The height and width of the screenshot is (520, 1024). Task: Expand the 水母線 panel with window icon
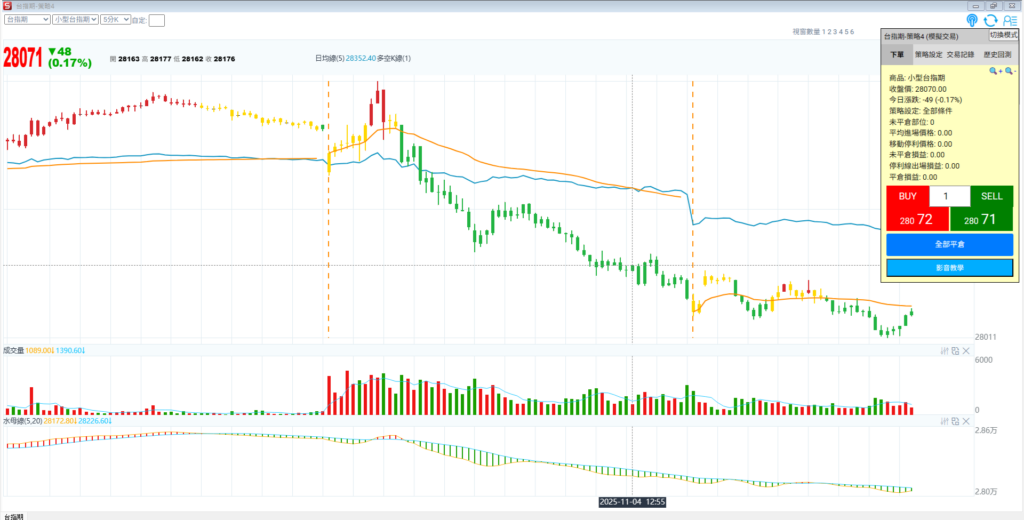click(955, 422)
